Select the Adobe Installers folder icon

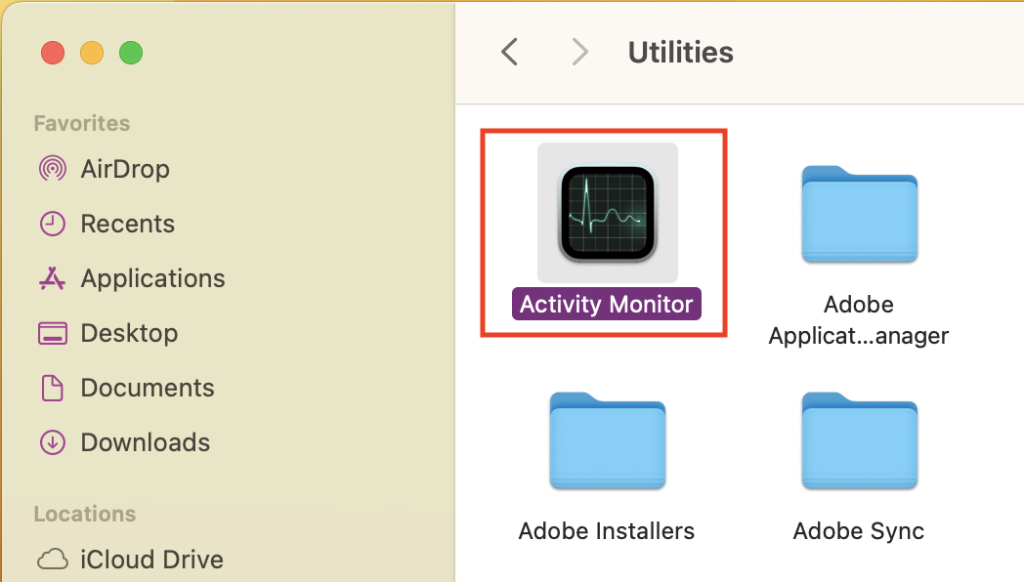(x=607, y=444)
